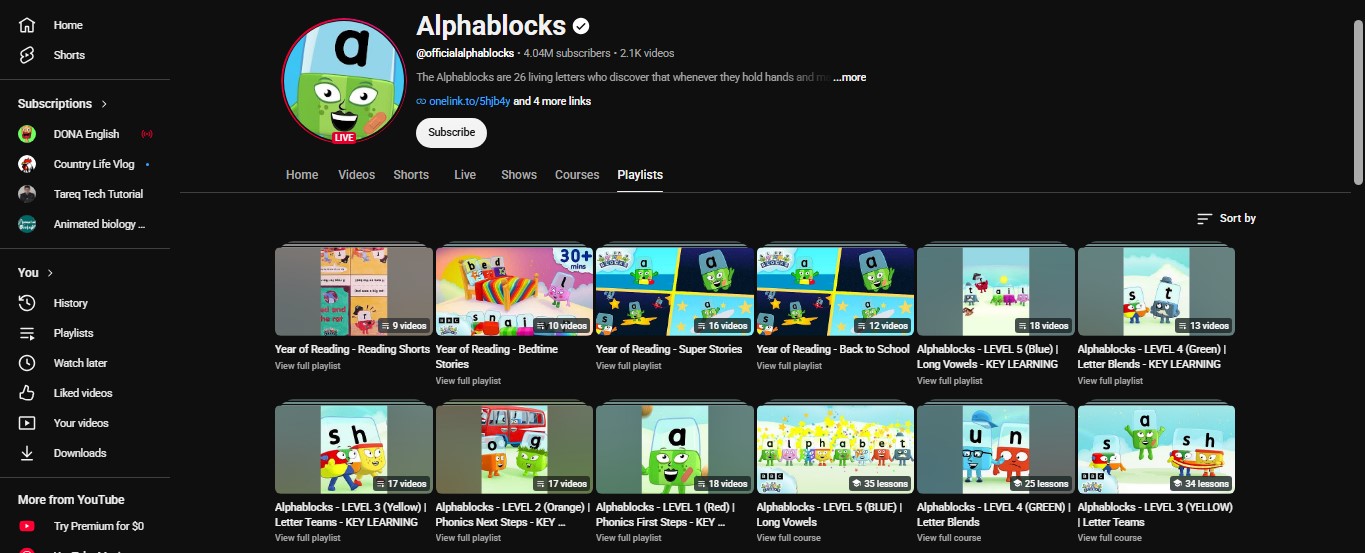Open the Year of Reading - Back to School thumbnail
This screenshot has height=553, width=1365.
pos(835,291)
